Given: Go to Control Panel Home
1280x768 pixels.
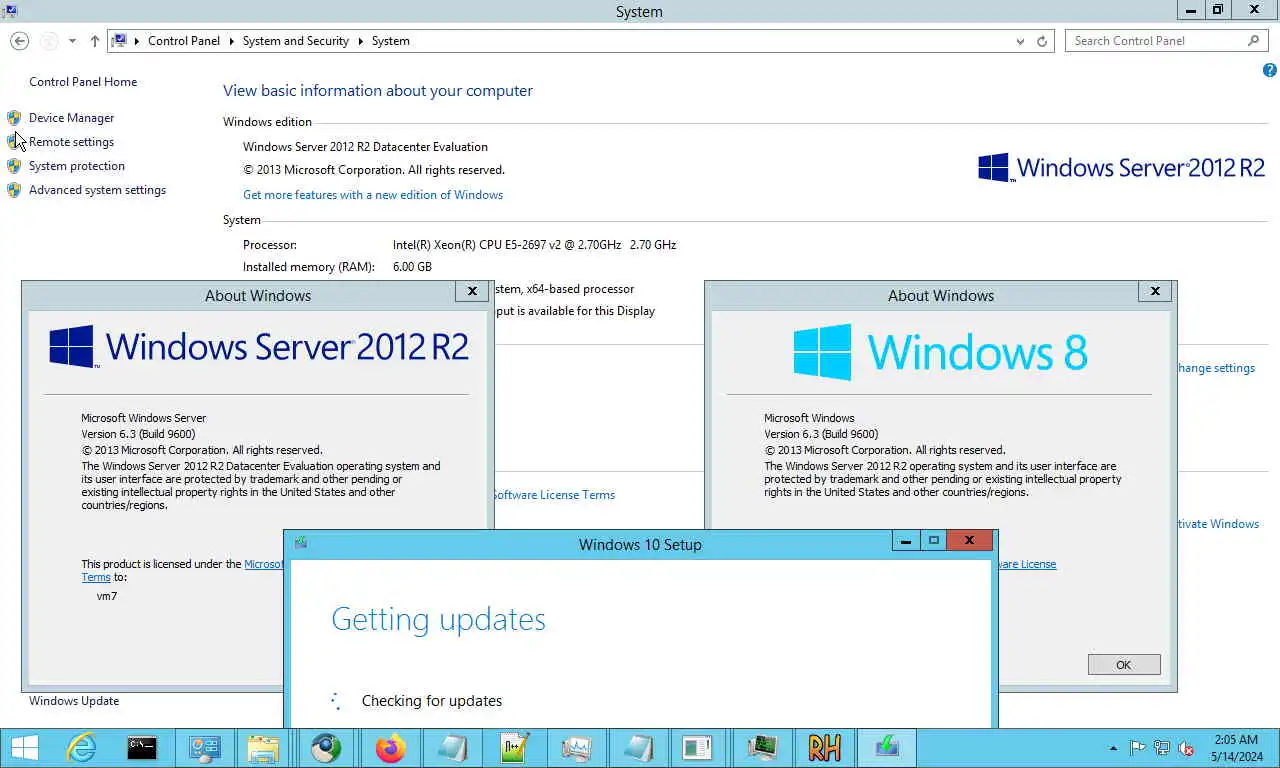Looking at the screenshot, I should pos(83,82).
